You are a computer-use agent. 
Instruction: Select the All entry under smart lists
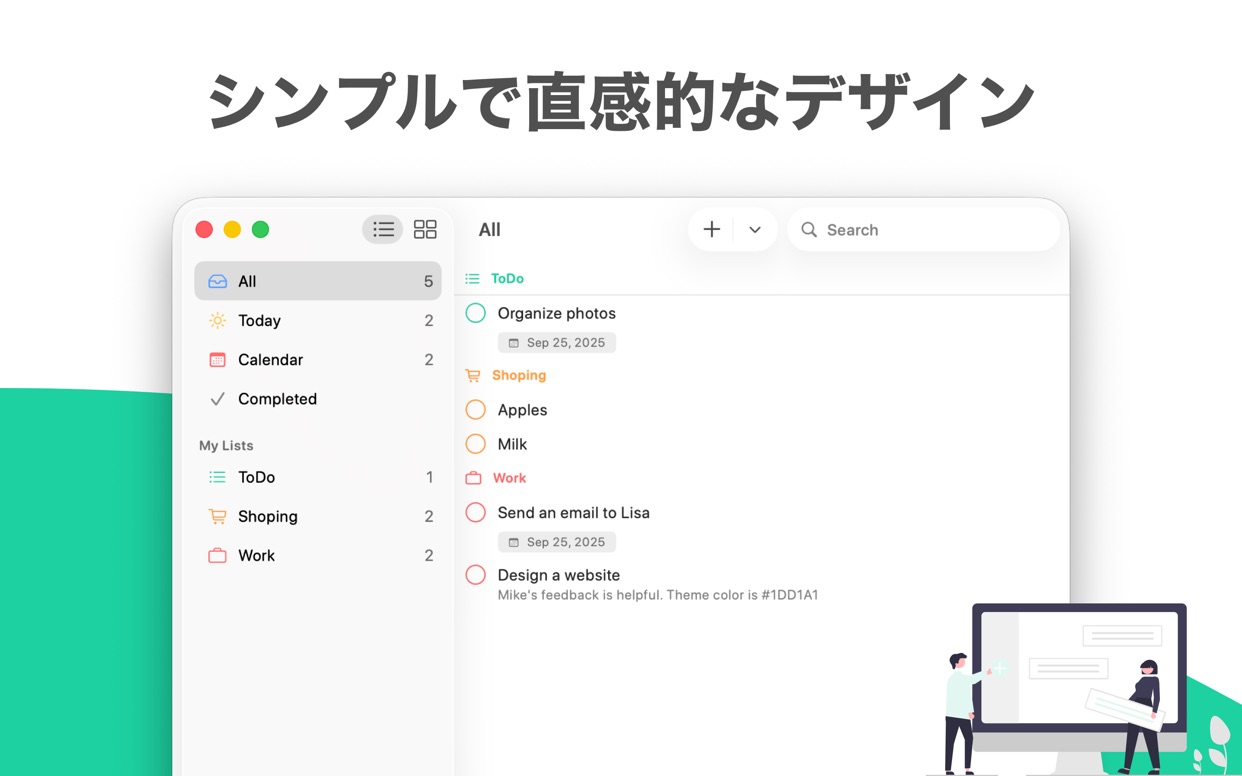pyautogui.click(x=247, y=281)
